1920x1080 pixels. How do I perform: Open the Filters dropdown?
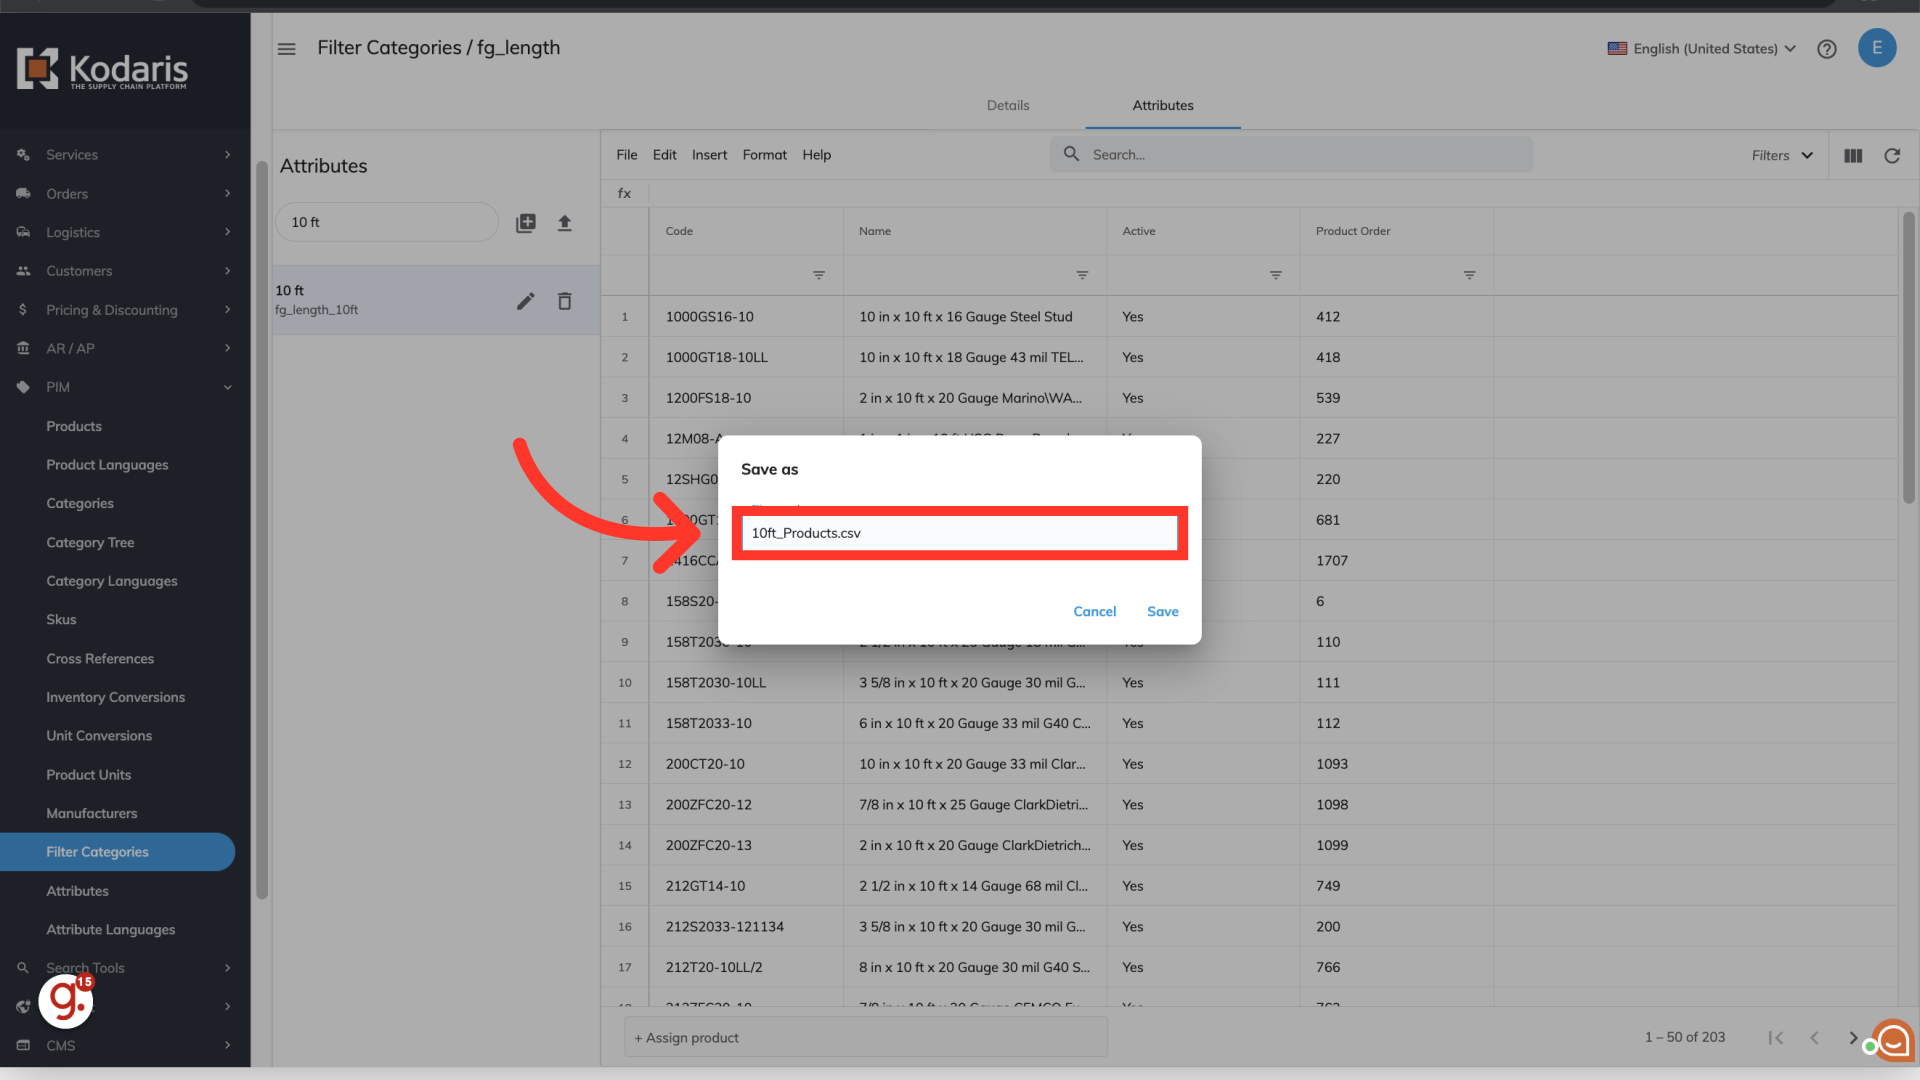tap(1782, 156)
